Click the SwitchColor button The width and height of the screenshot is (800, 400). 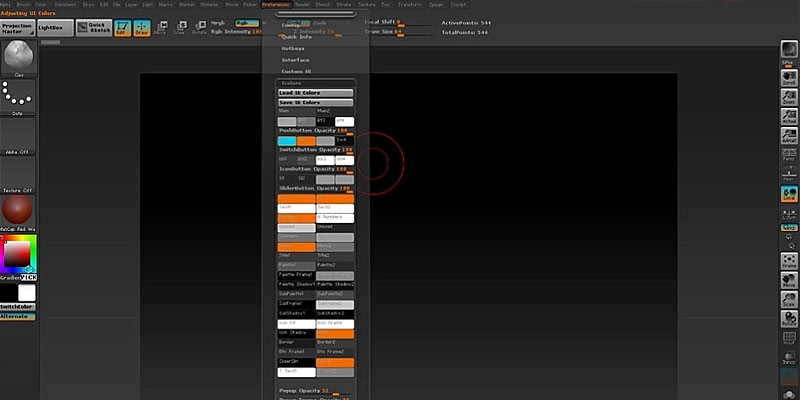point(18,307)
